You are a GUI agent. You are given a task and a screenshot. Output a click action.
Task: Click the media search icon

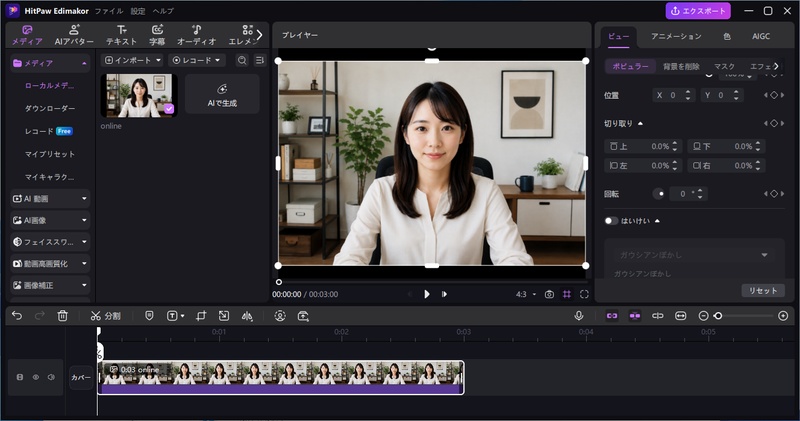[242, 60]
